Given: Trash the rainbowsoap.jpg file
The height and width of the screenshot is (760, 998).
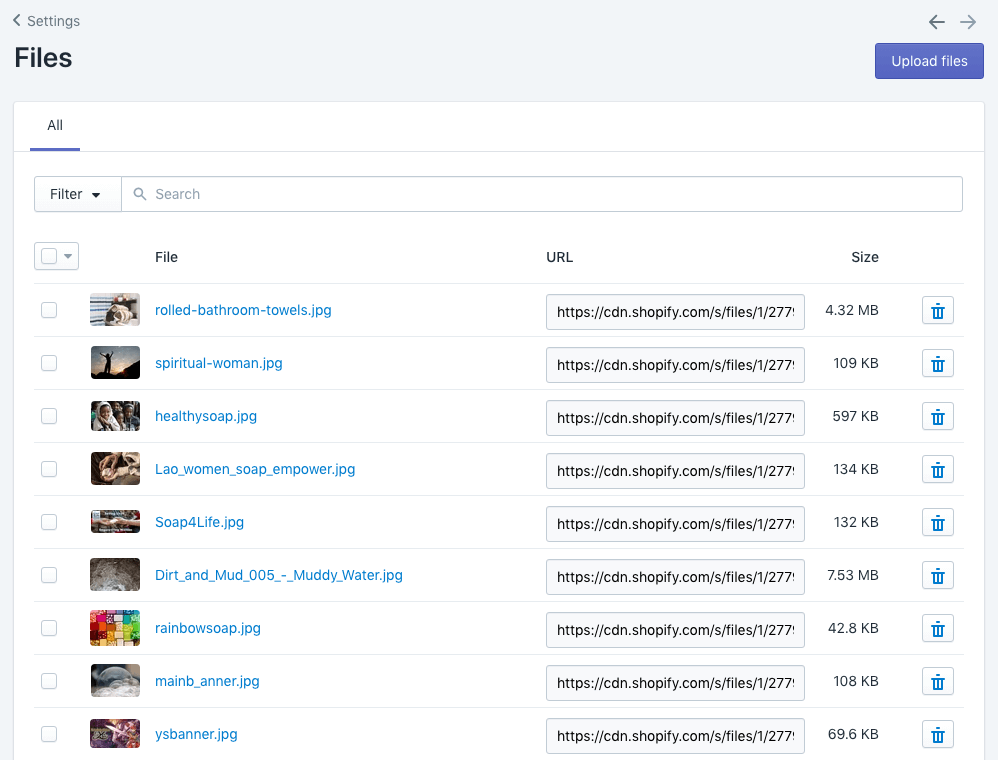Looking at the screenshot, I should (x=937, y=629).
